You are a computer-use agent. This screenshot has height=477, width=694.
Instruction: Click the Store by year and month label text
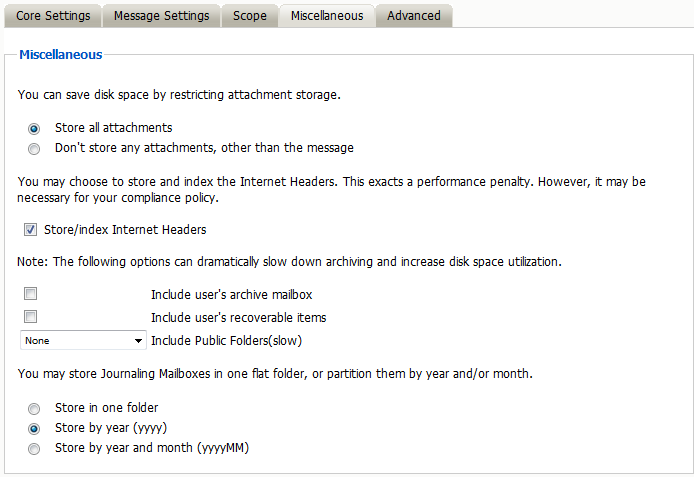[151, 448]
